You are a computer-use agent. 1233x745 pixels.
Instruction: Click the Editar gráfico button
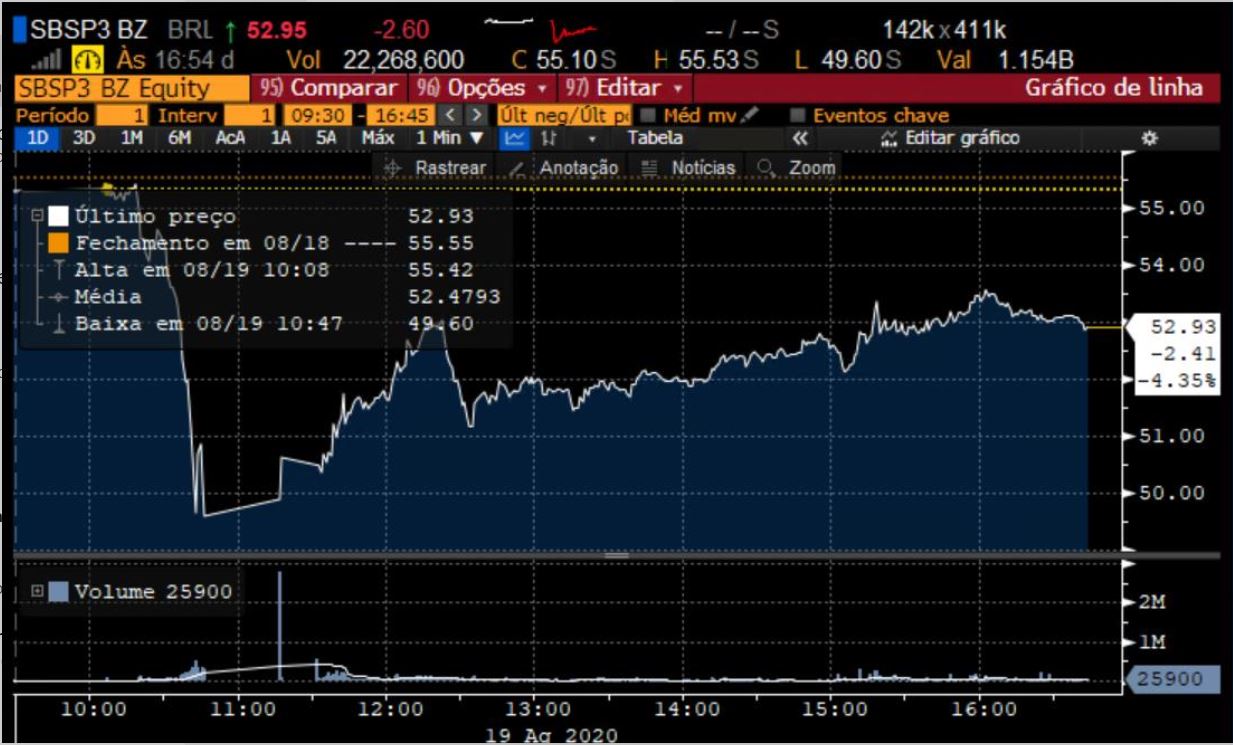(950, 138)
